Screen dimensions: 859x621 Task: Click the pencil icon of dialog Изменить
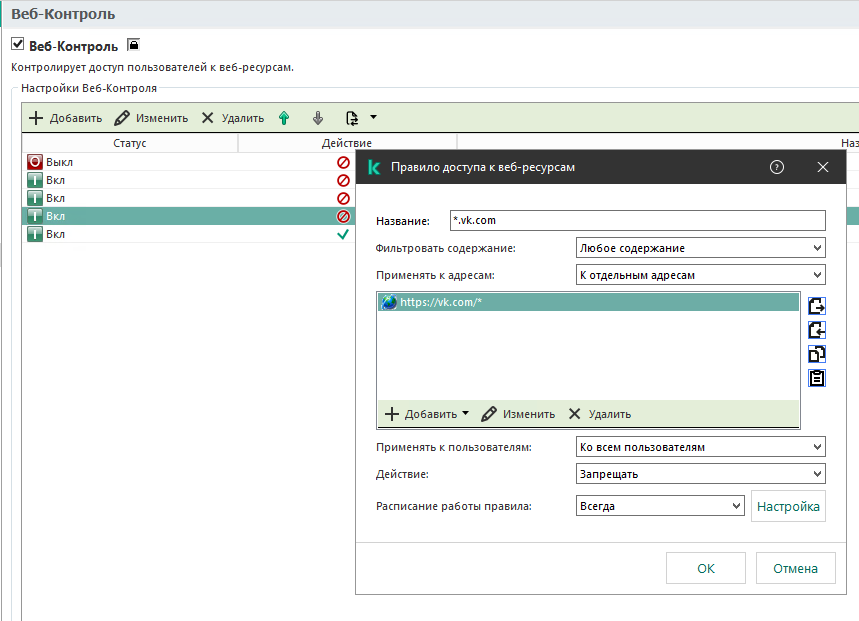click(x=489, y=414)
